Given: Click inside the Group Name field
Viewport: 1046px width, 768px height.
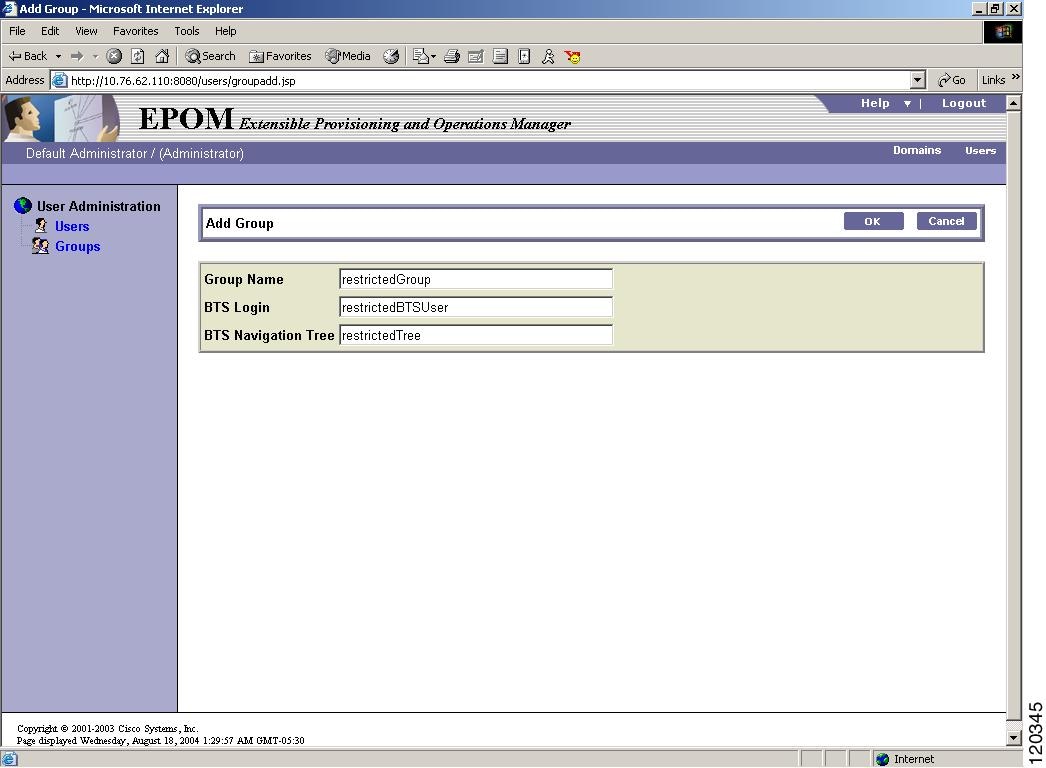Looking at the screenshot, I should pyautogui.click(x=475, y=279).
